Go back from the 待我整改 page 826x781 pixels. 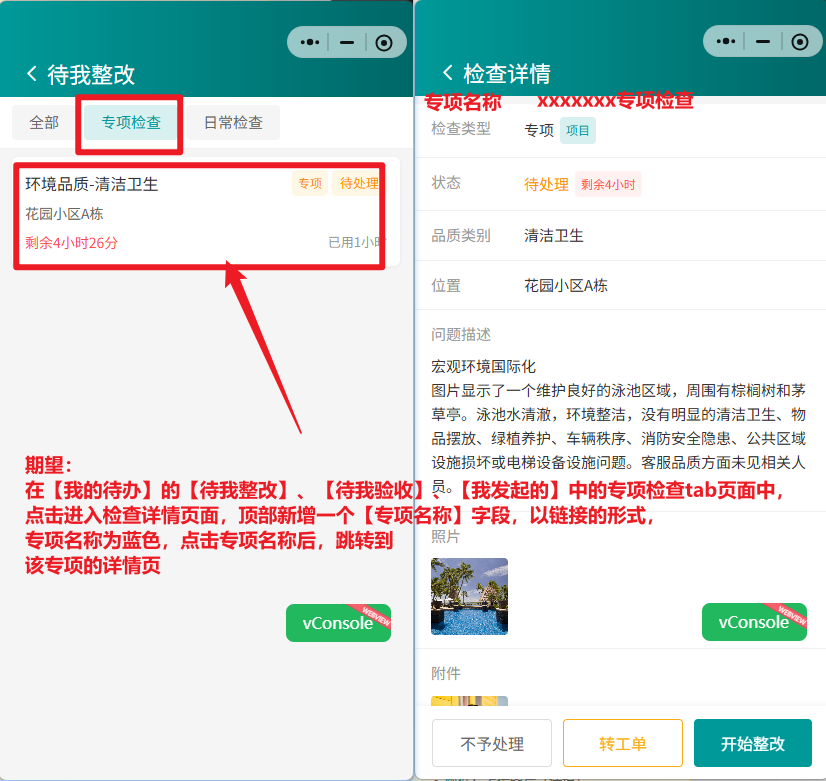click(x=32, y=74)
